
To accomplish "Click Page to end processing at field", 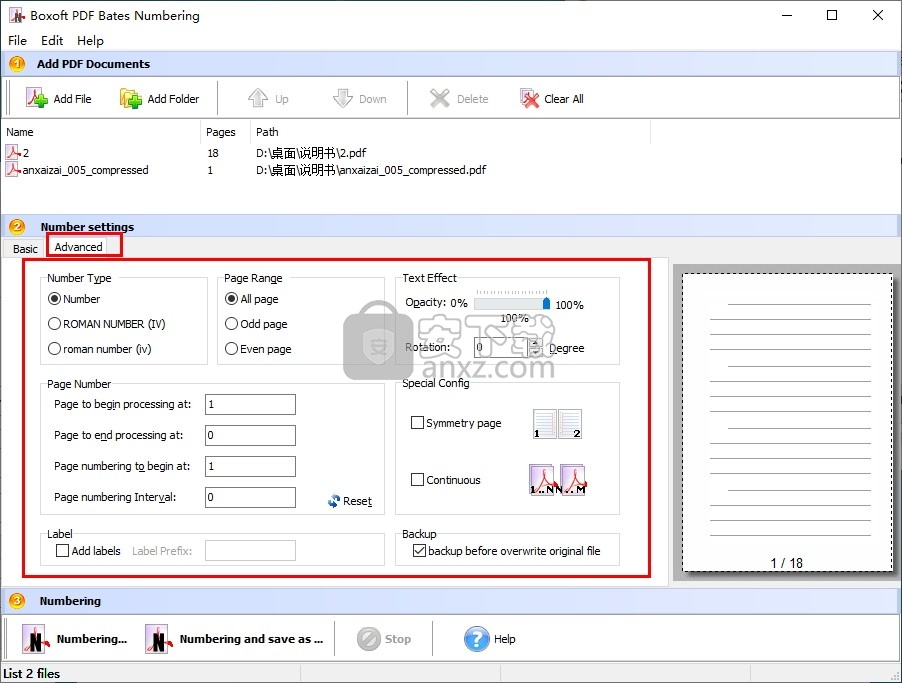I will 250,435.
